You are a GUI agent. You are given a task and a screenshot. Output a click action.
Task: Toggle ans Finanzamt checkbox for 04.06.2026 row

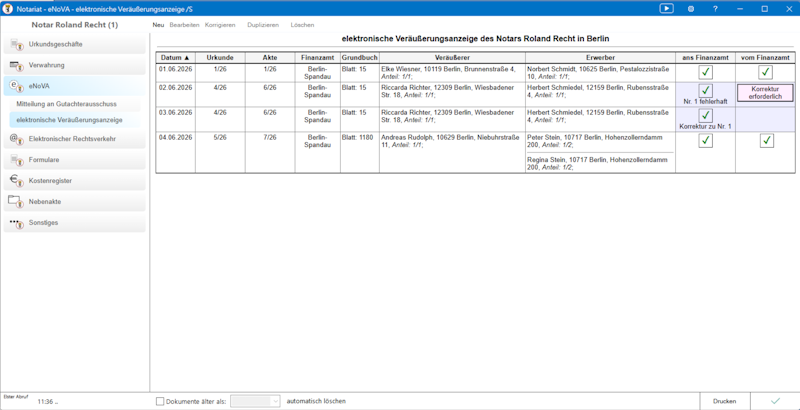point(706,141)
